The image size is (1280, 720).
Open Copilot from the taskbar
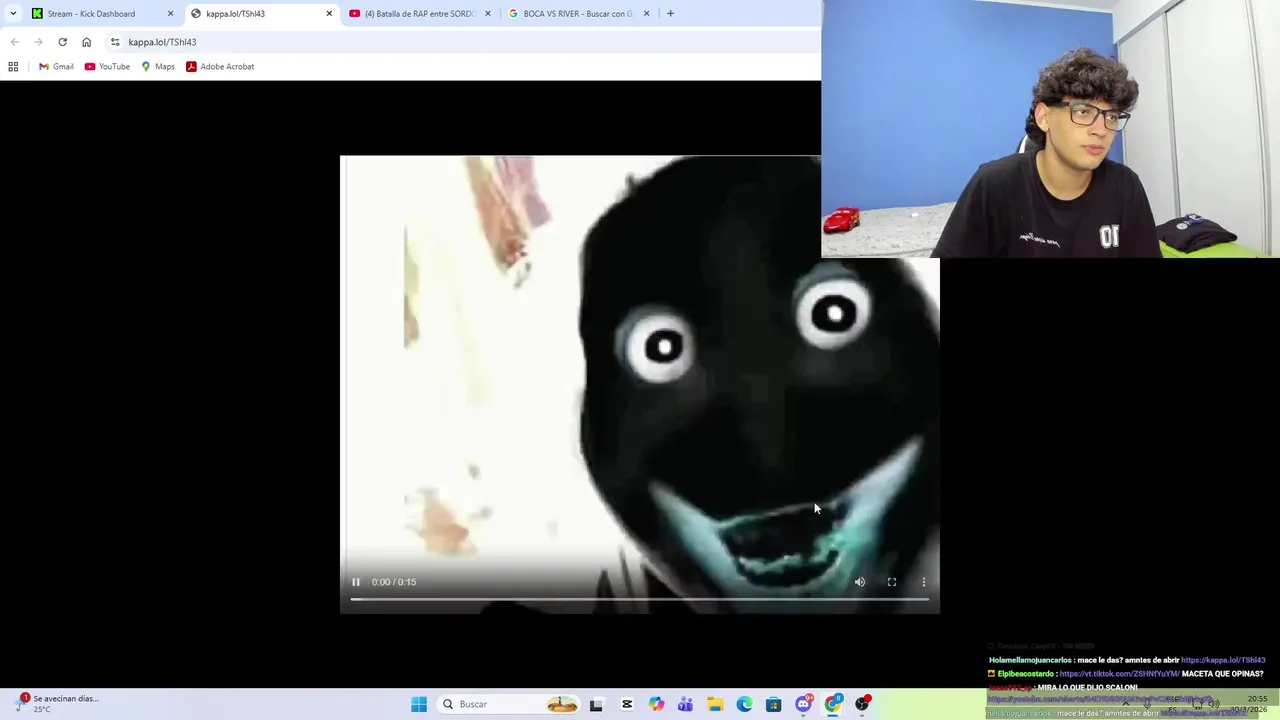pos(656,704)
